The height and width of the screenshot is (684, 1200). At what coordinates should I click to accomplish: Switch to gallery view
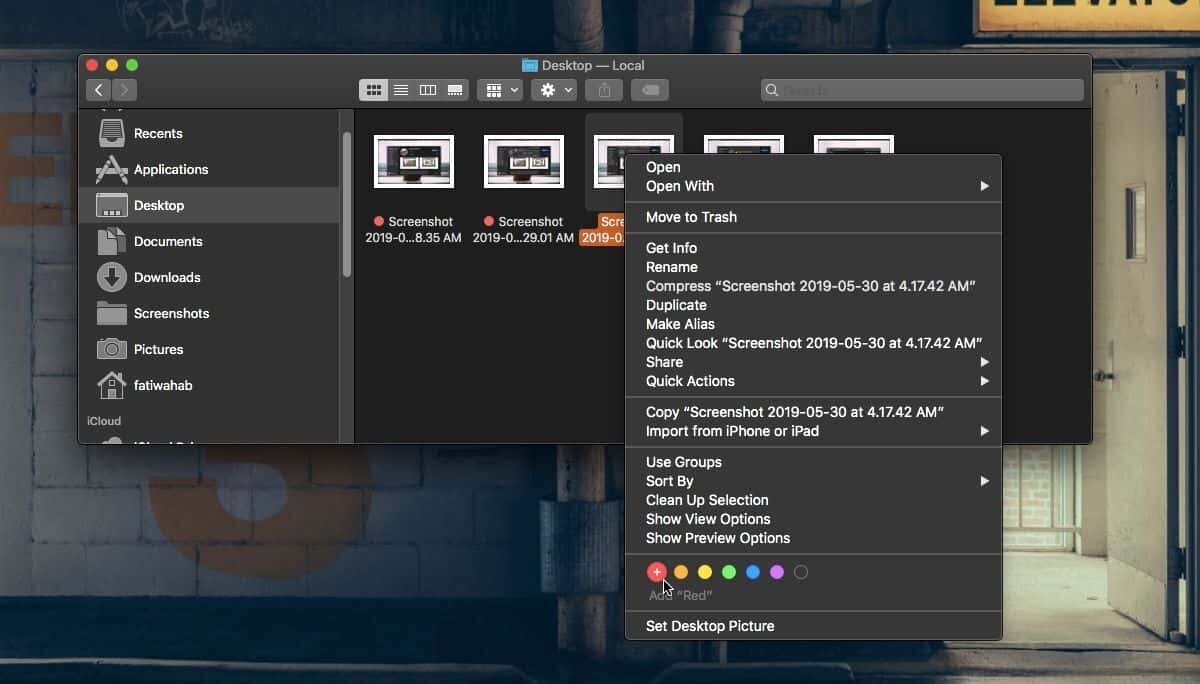coord(456,90)
